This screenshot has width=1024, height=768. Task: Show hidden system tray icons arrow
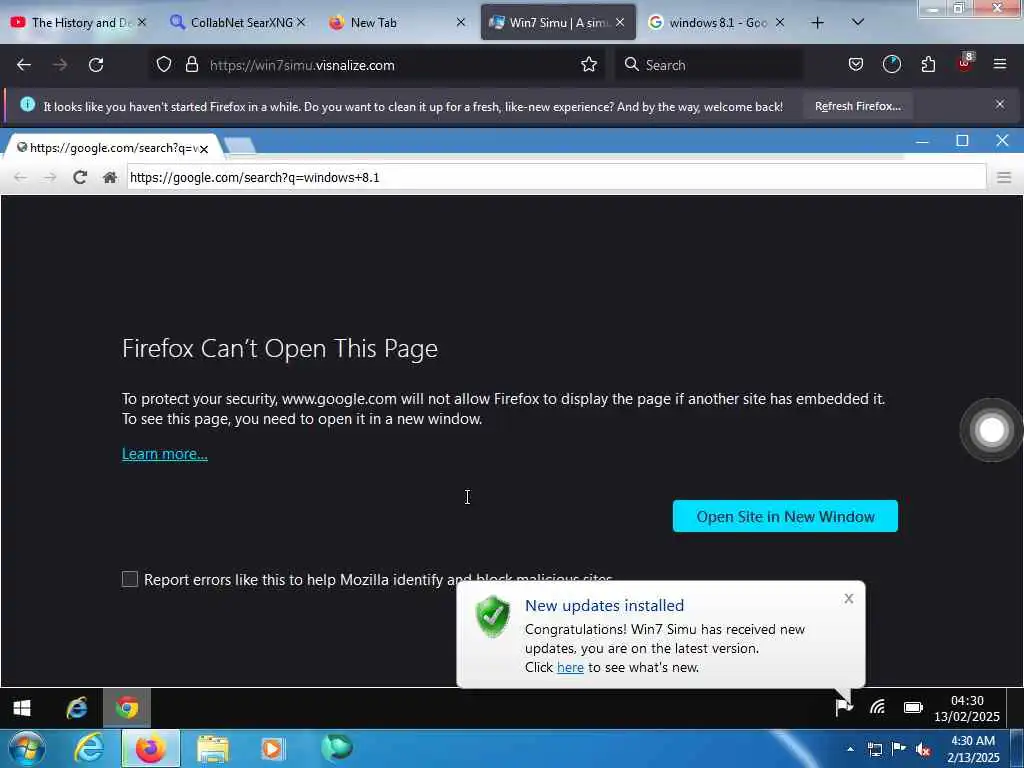(x=850, y=749)
